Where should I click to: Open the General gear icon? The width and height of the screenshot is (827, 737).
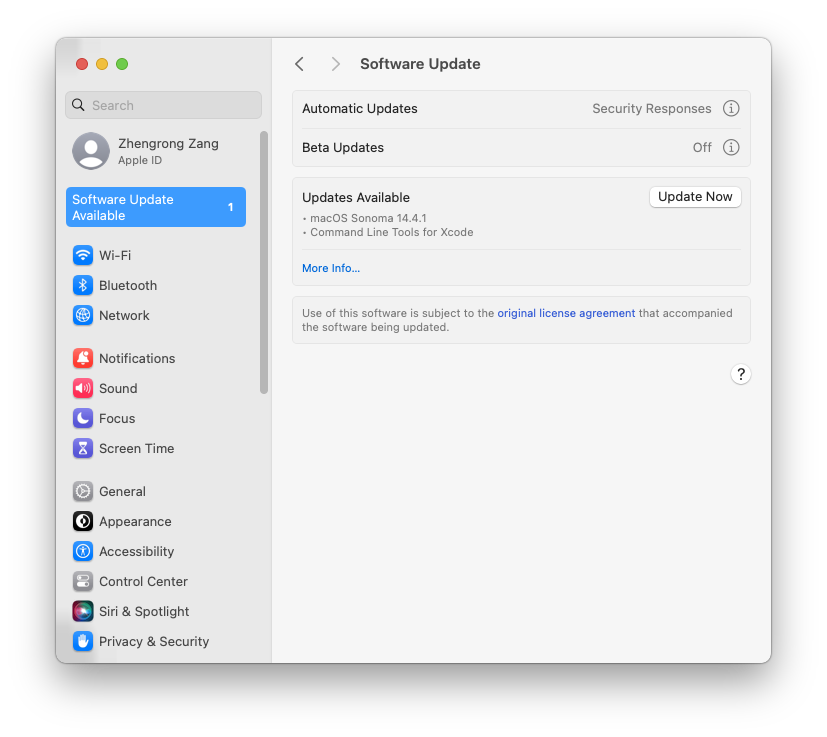pos(83,491)
